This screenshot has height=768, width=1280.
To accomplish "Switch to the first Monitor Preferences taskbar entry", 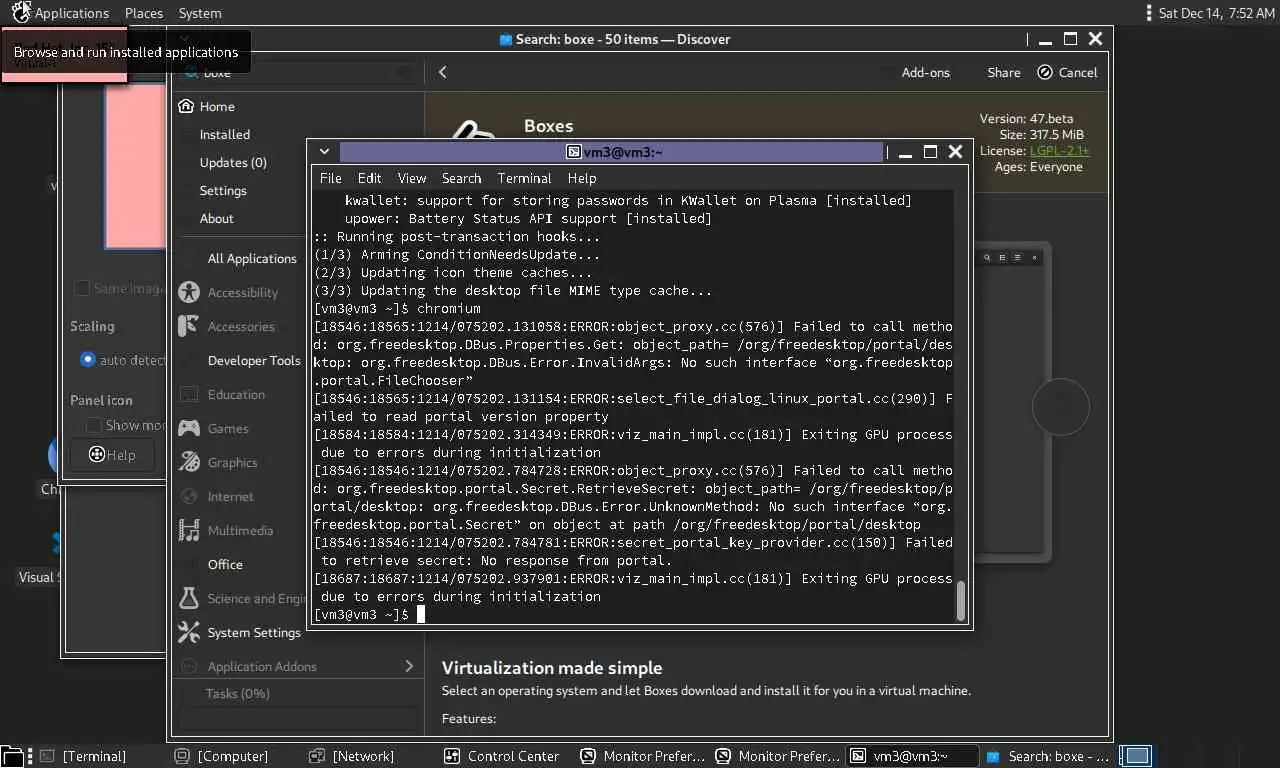I will pos(643,756).
